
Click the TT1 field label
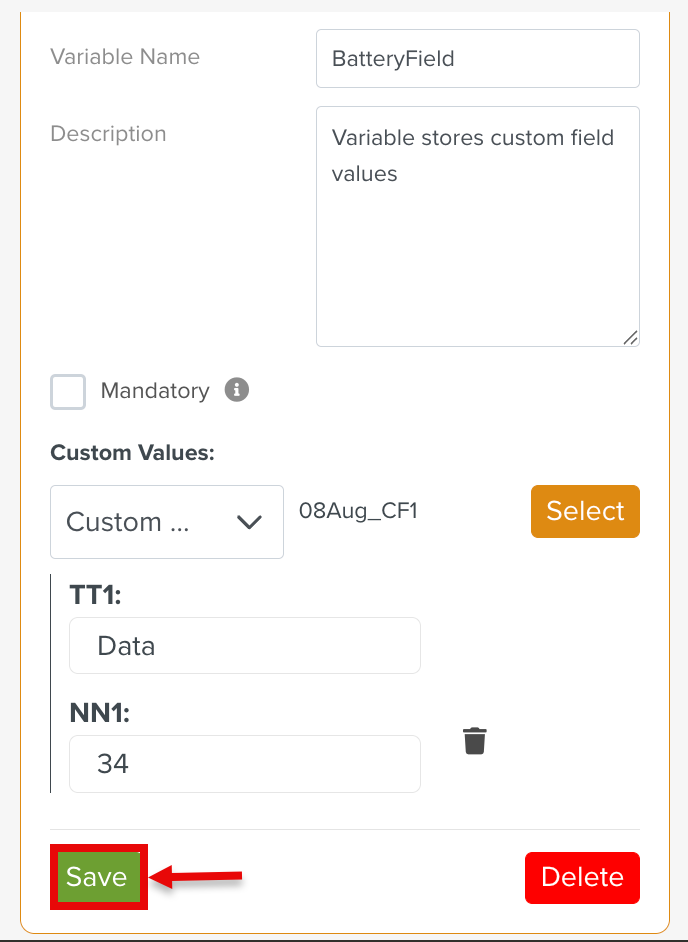click(95, 596)
